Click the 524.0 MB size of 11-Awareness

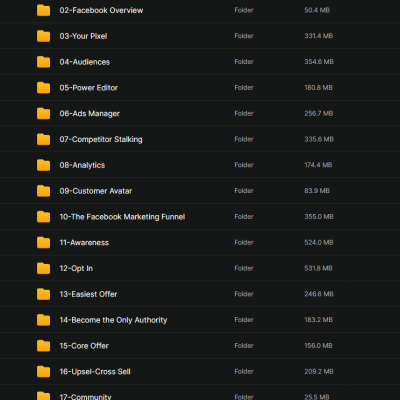point(319,243)
